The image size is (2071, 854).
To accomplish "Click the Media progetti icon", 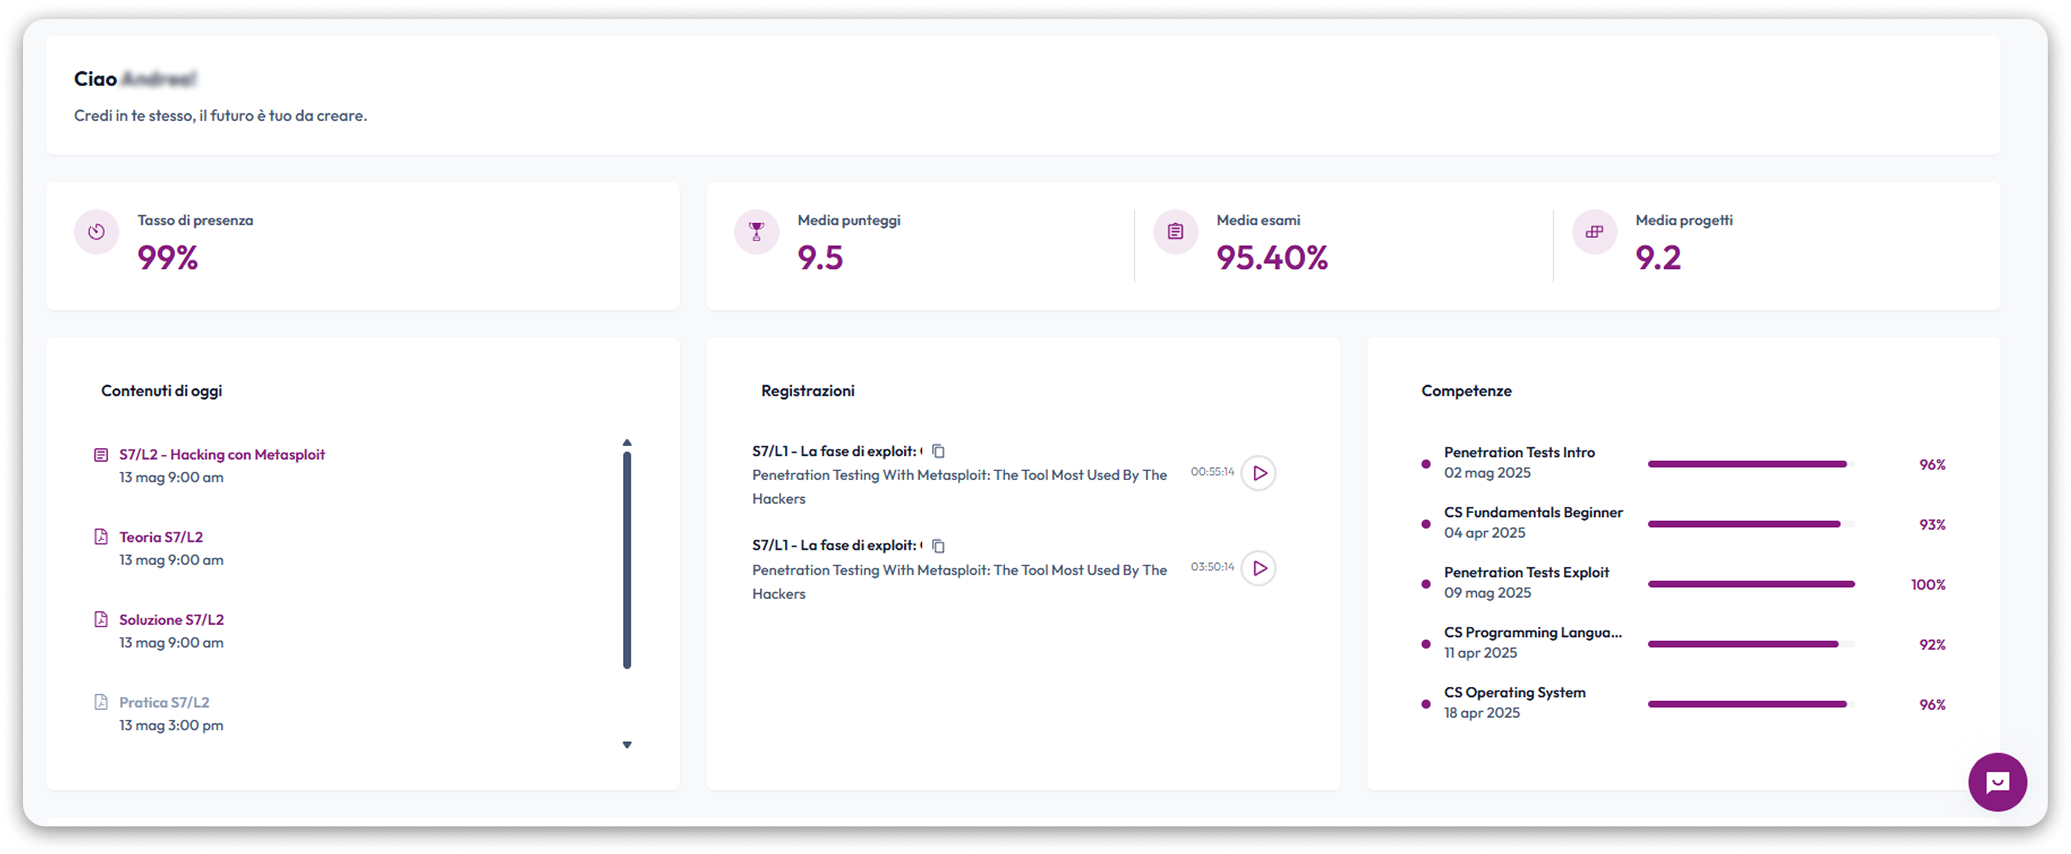I will coord(1594,232).
